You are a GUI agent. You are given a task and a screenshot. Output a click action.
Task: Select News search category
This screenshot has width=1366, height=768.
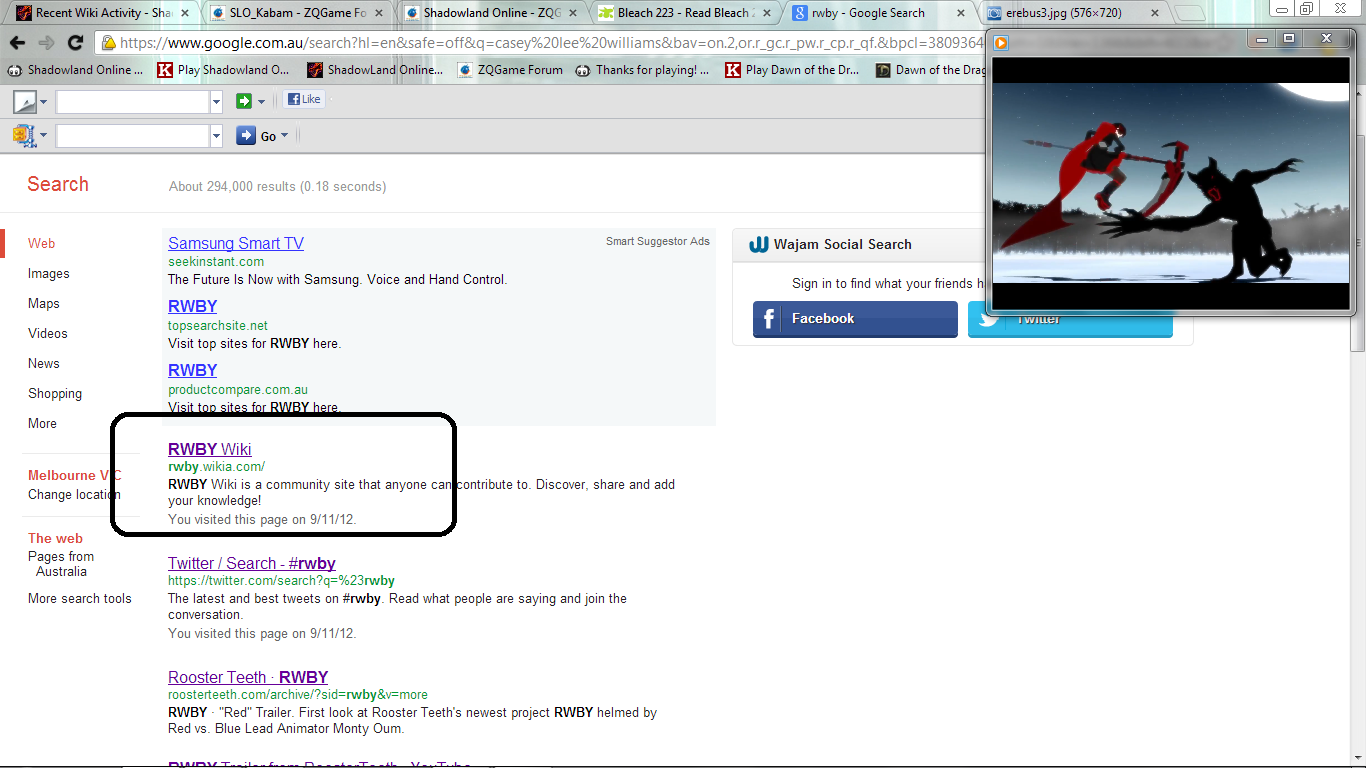pyautogui.click(x=44, y=363)
